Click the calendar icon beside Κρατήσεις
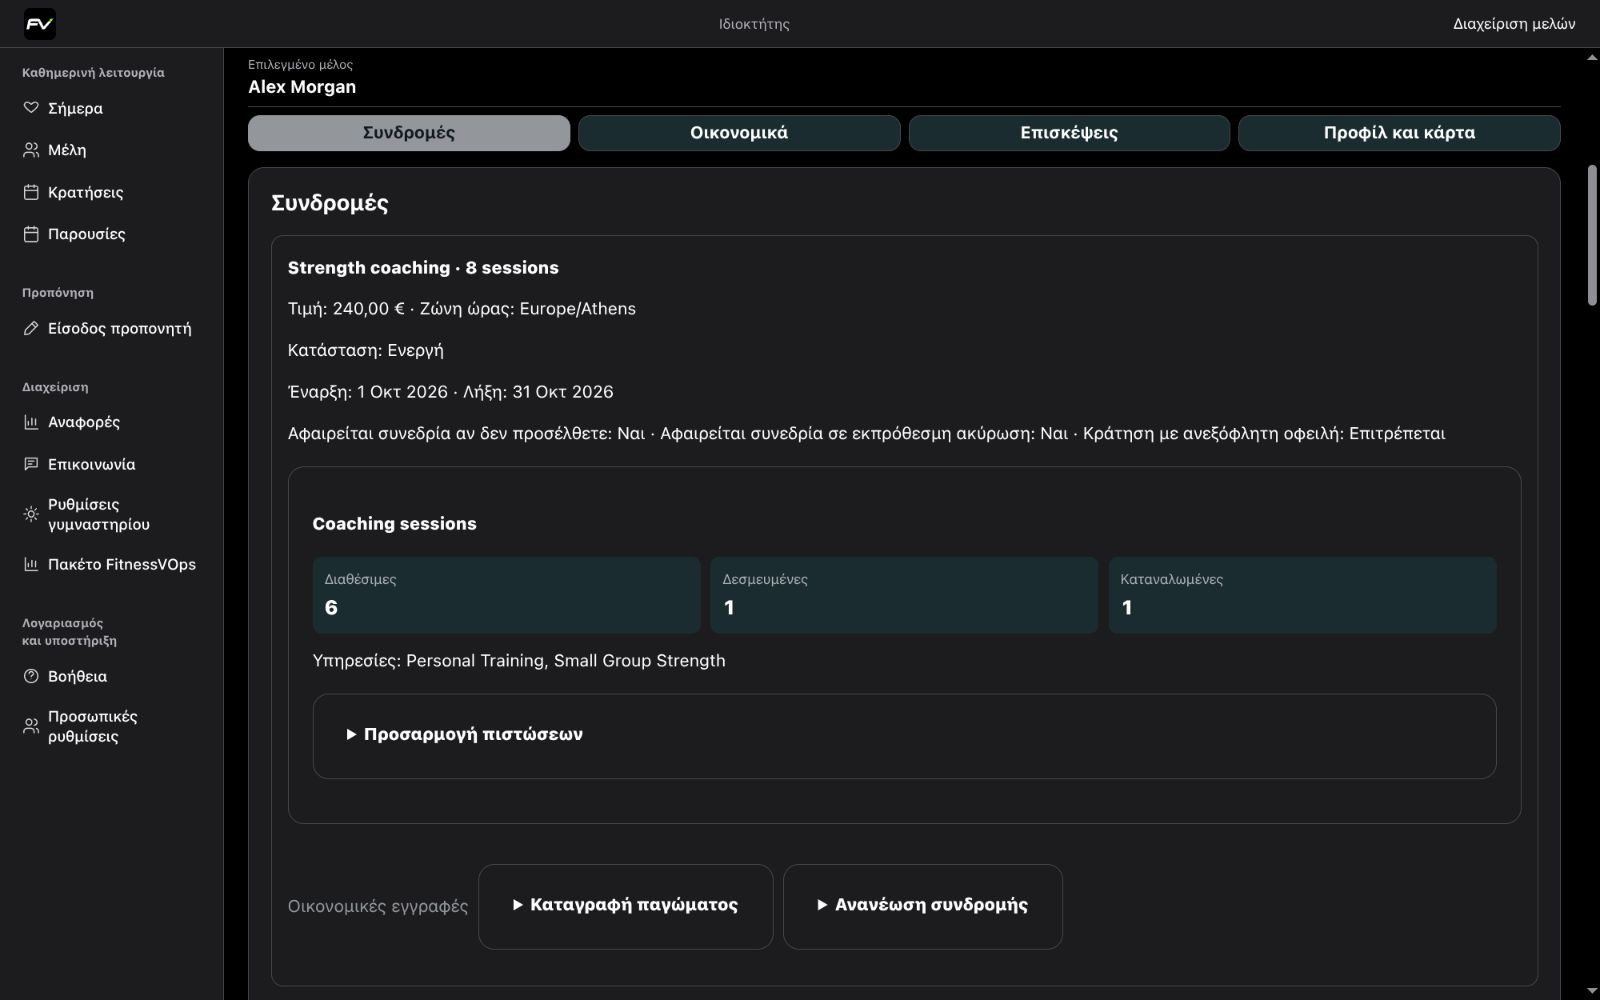The height and width of the screenshot is (1000, 1600). click(31, 192)
